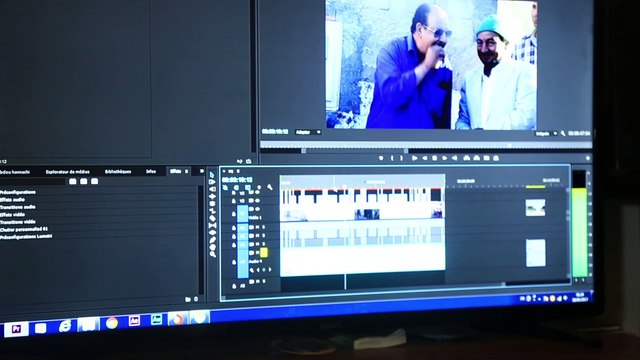Select the Pen tool
This screenshot has height=360, width=640.
click(x=212, y=240)
